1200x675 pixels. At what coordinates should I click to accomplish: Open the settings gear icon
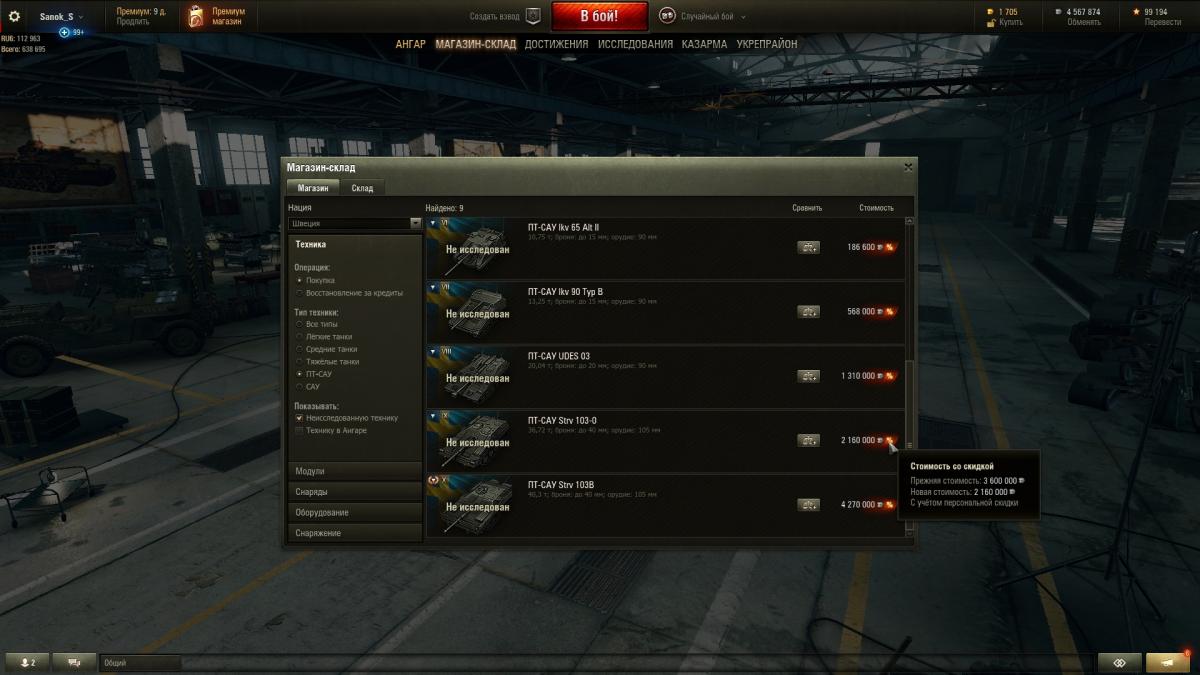point(14,16)
